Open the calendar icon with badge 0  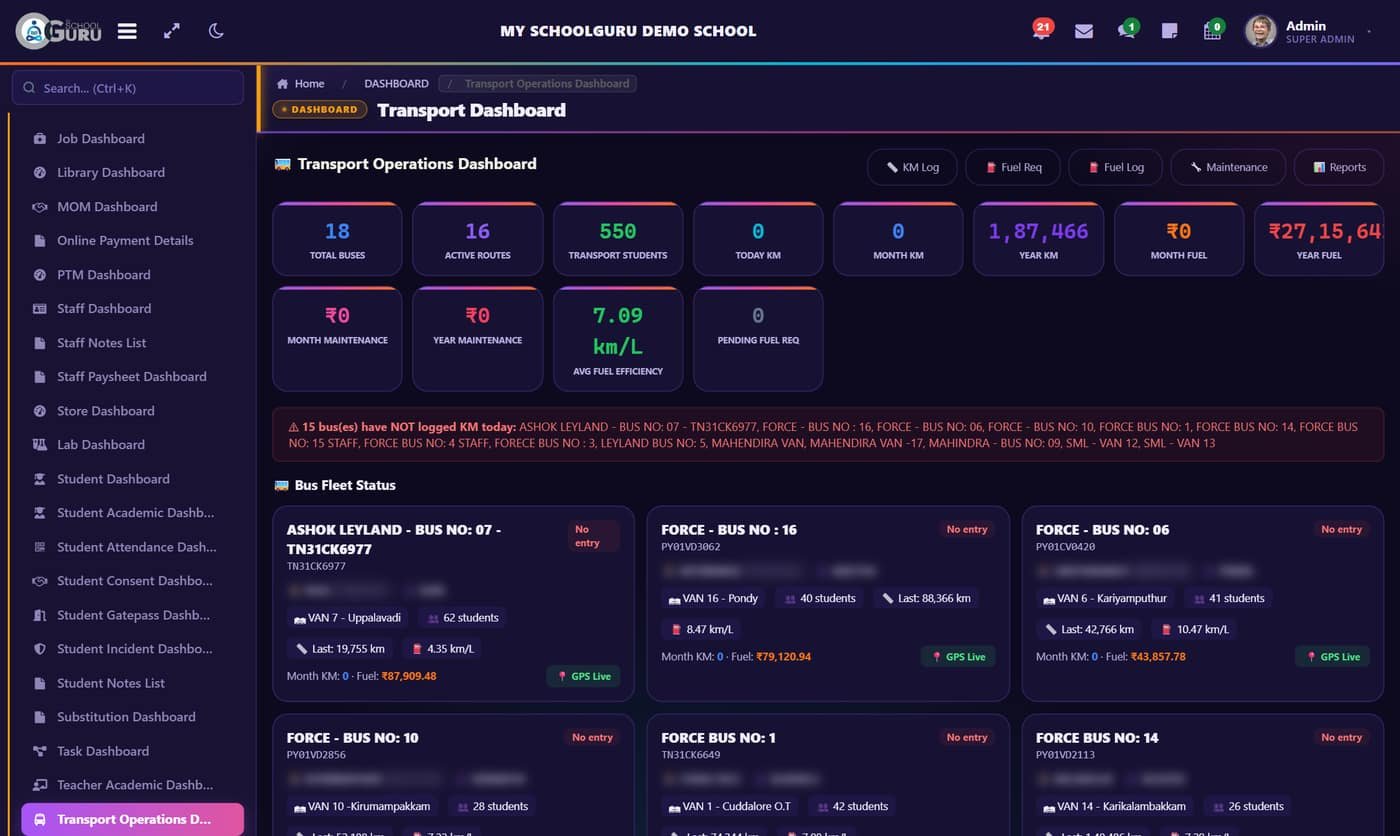[x=1213, y=30]
